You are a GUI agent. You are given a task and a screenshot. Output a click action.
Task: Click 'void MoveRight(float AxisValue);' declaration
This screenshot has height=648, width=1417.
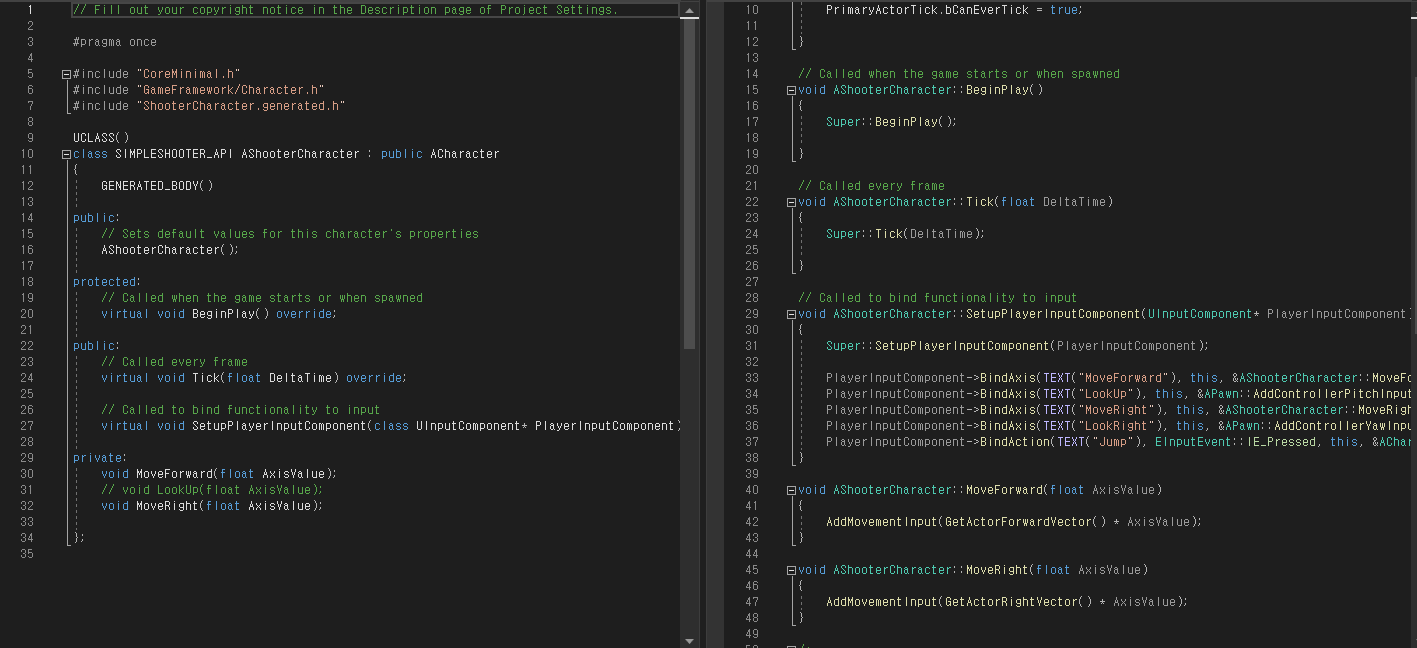point(212,506)
